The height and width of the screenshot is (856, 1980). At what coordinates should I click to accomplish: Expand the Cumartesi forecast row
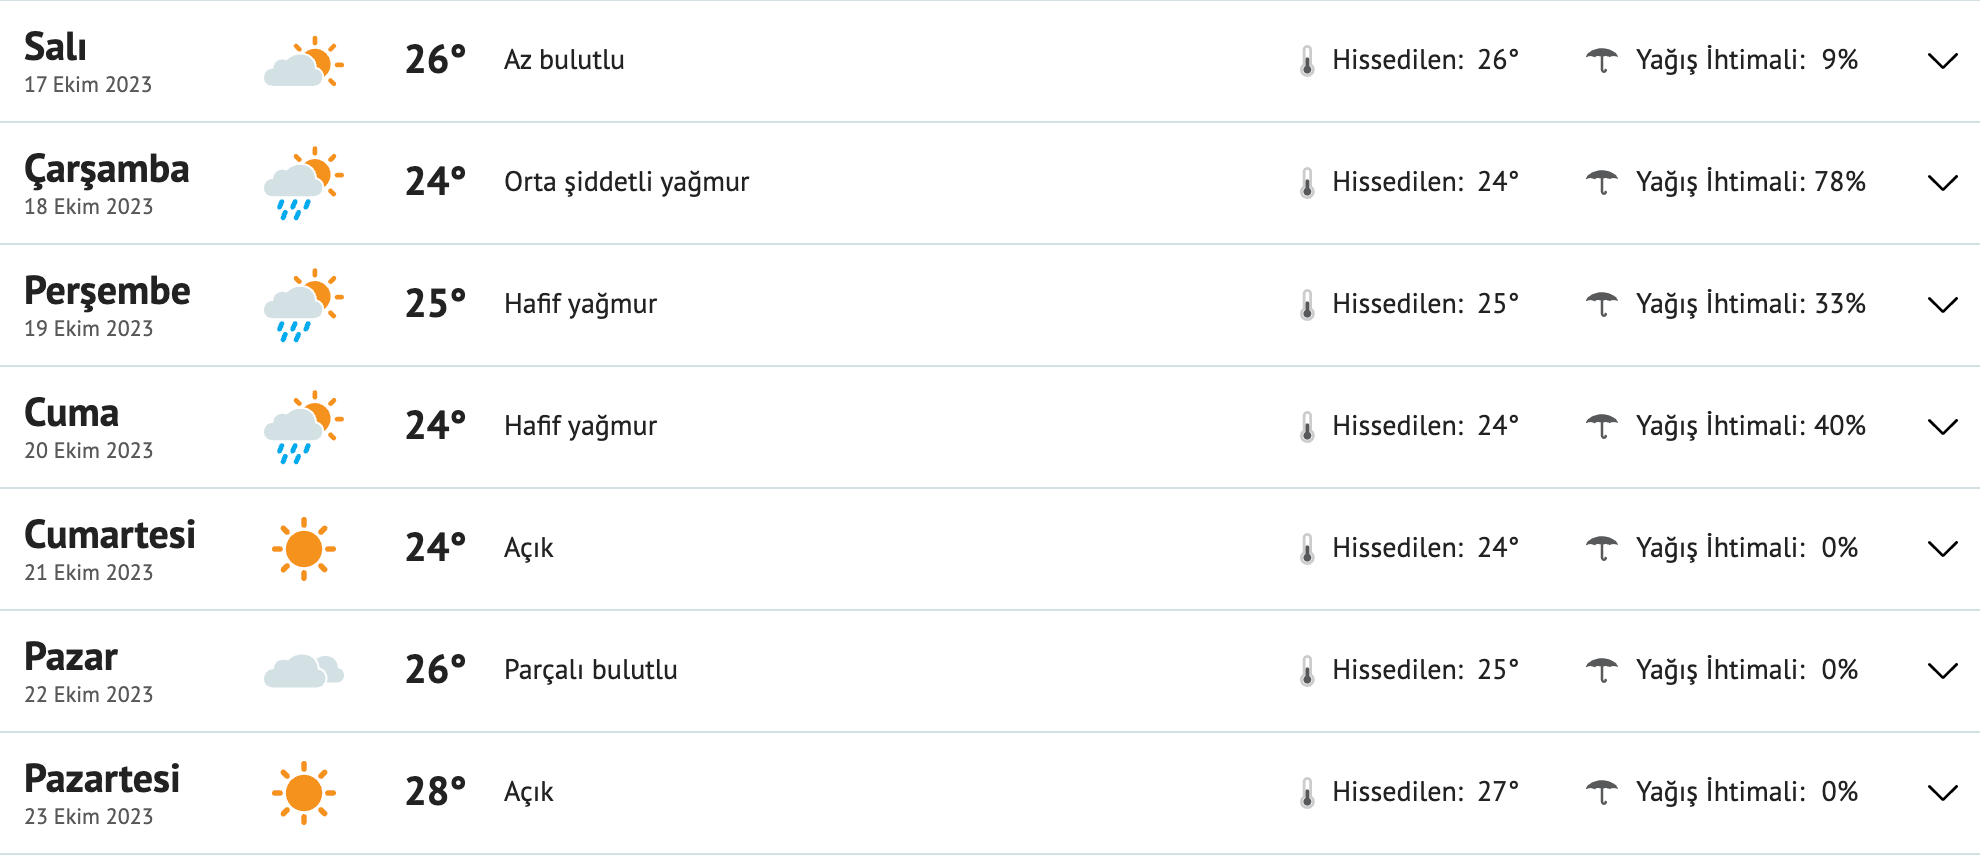tap(1942, 549)
